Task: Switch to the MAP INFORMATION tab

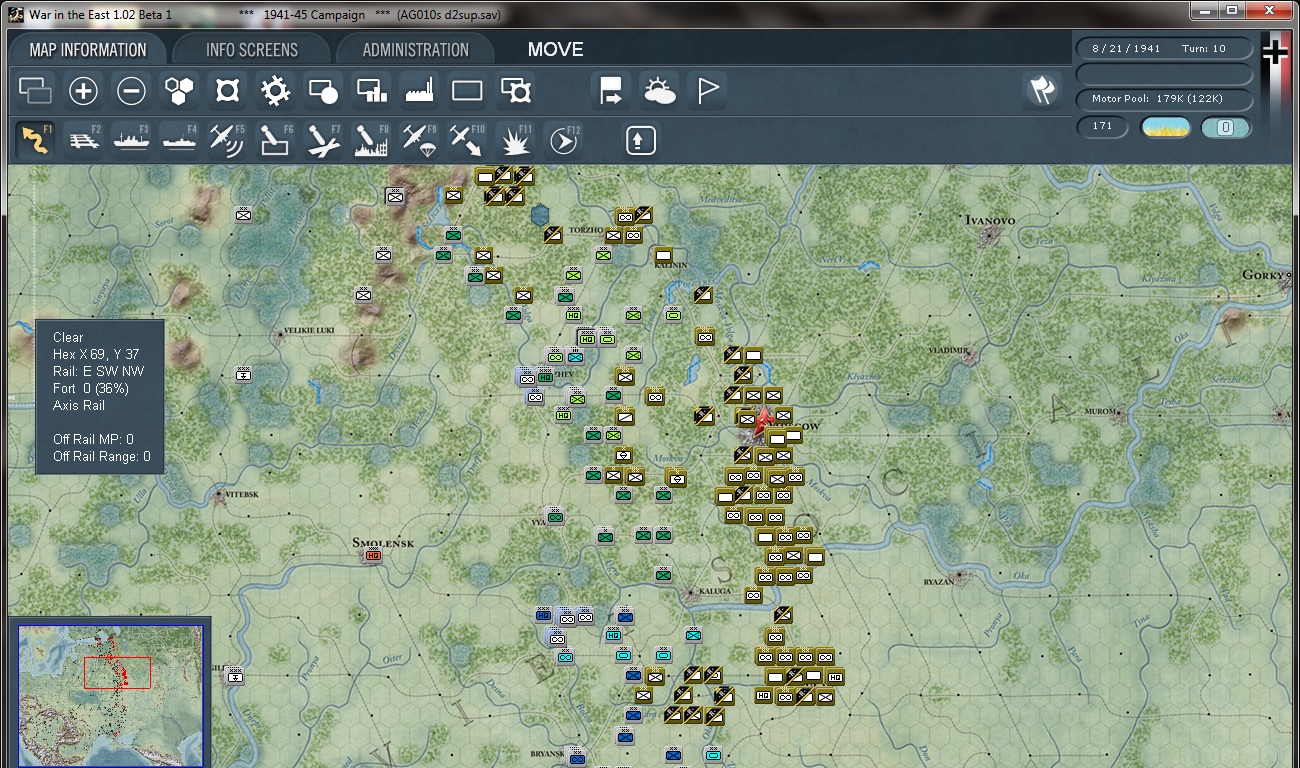Action: (88, 50)
